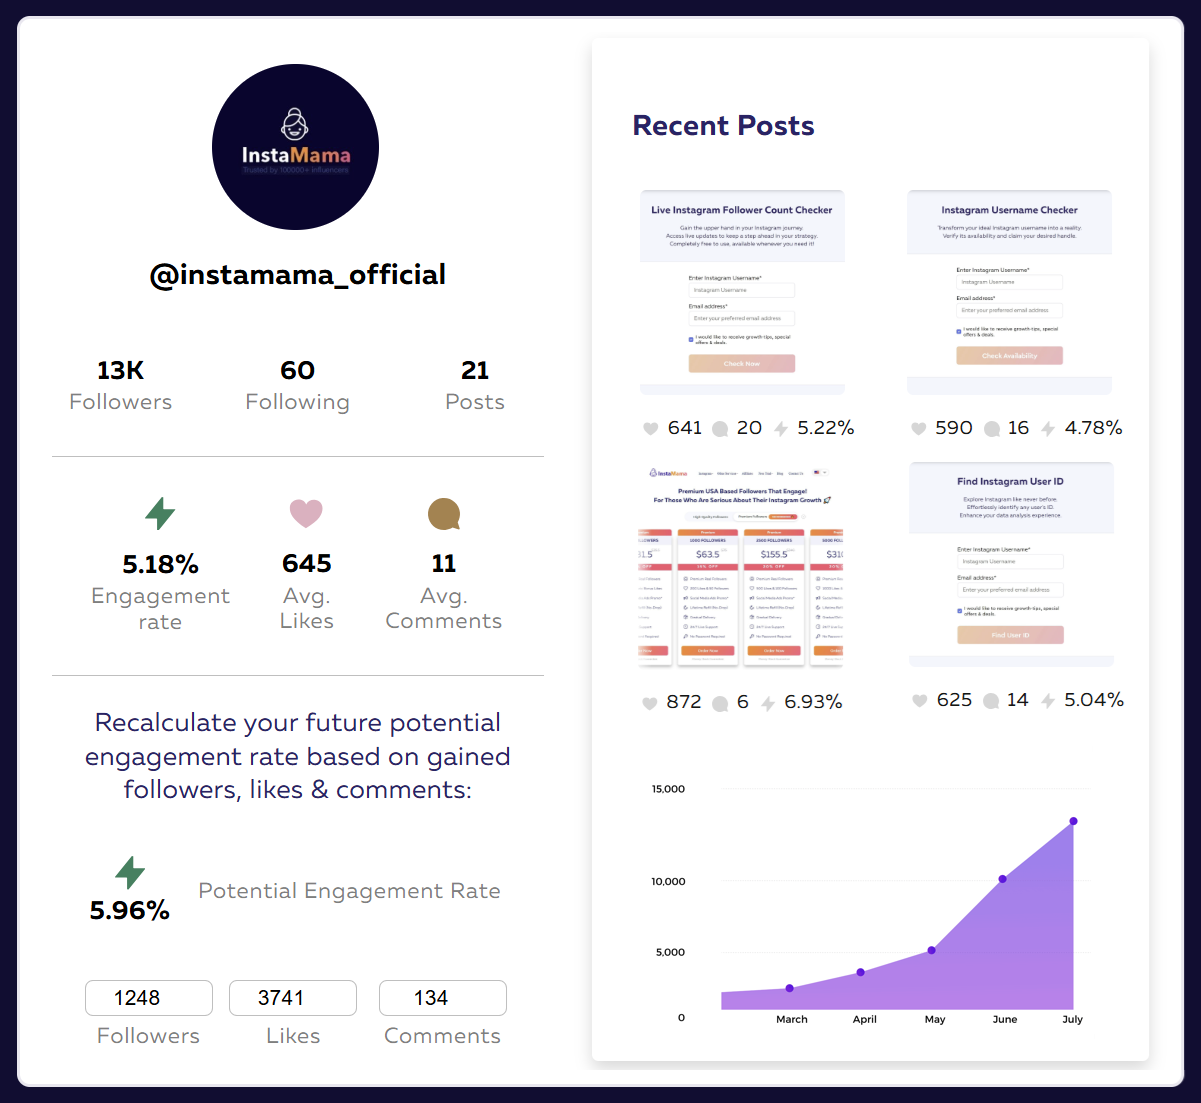
Task: Select the email address field in Username Checker
Action: (x=1009, y=310)
